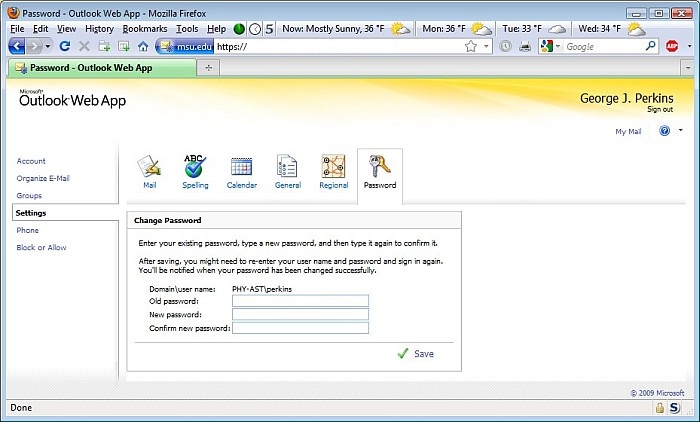Click the padlock security icon in status bar
The width and height of the screenshot is (700, 422).
(659, 407)
